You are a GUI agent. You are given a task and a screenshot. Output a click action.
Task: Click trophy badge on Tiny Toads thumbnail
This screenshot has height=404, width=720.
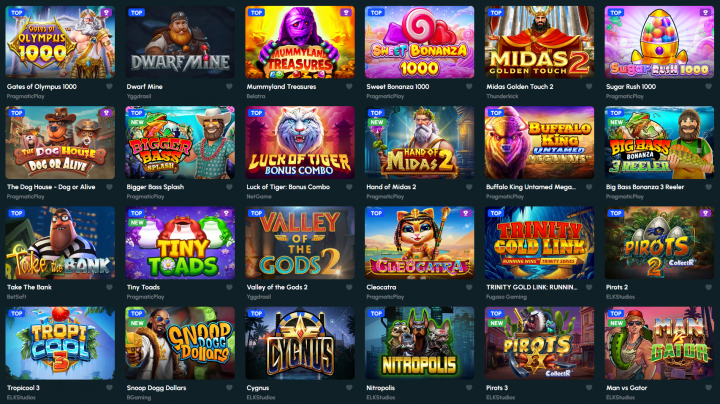pyautogui.click(x=226, y=213)
